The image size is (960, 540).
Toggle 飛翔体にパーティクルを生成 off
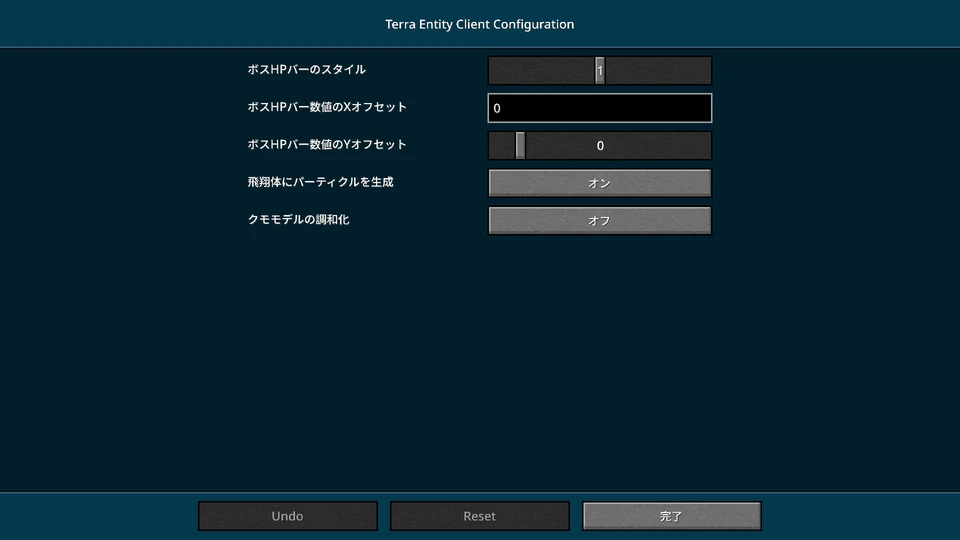point(600,183)
